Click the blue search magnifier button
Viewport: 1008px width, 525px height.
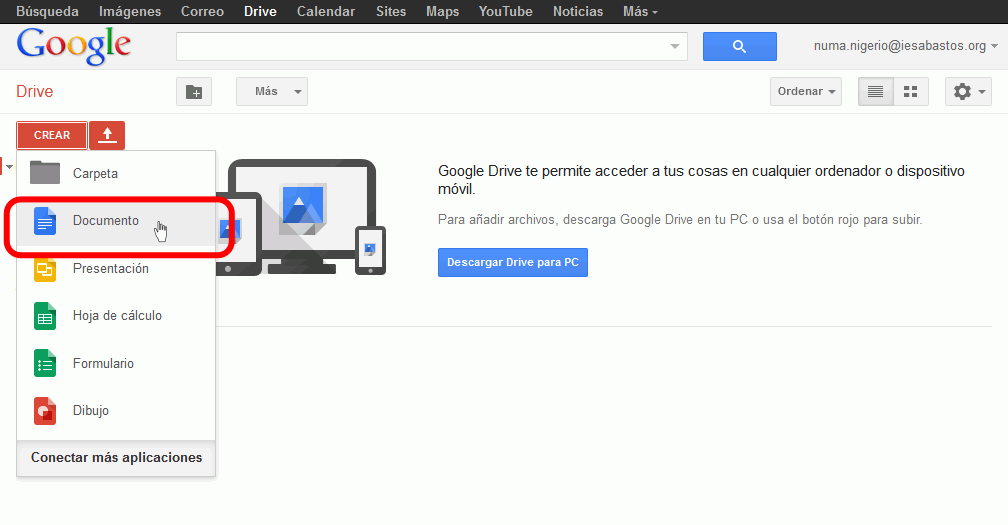pos(739,46)
